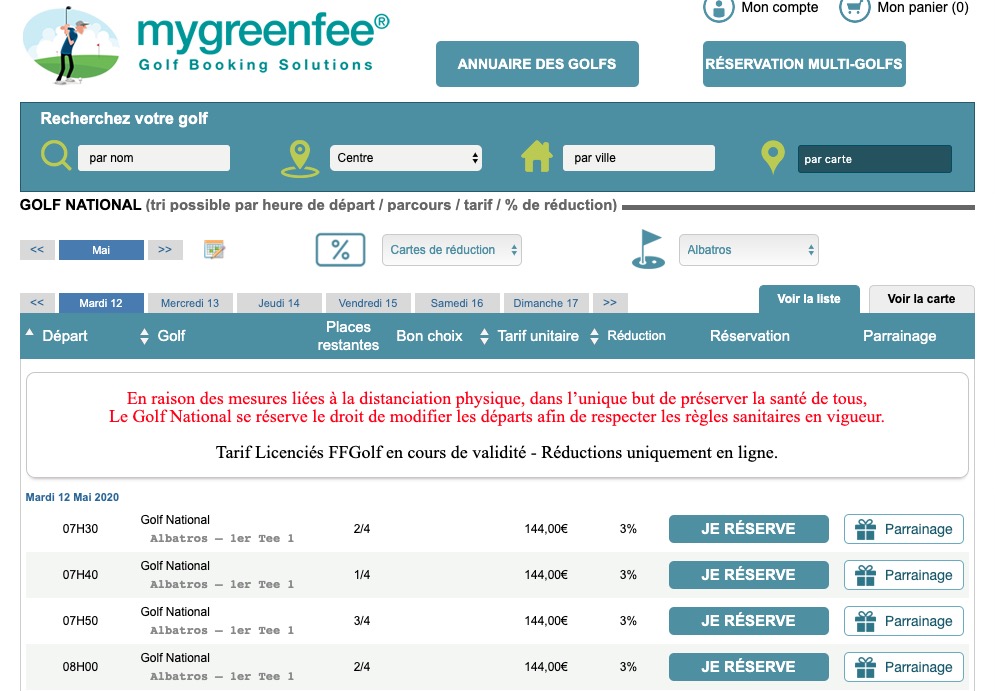Focus the par ville search field
The width and height of the screenshot is (995, 691).
pyautogui.click(x=638, y=158)
